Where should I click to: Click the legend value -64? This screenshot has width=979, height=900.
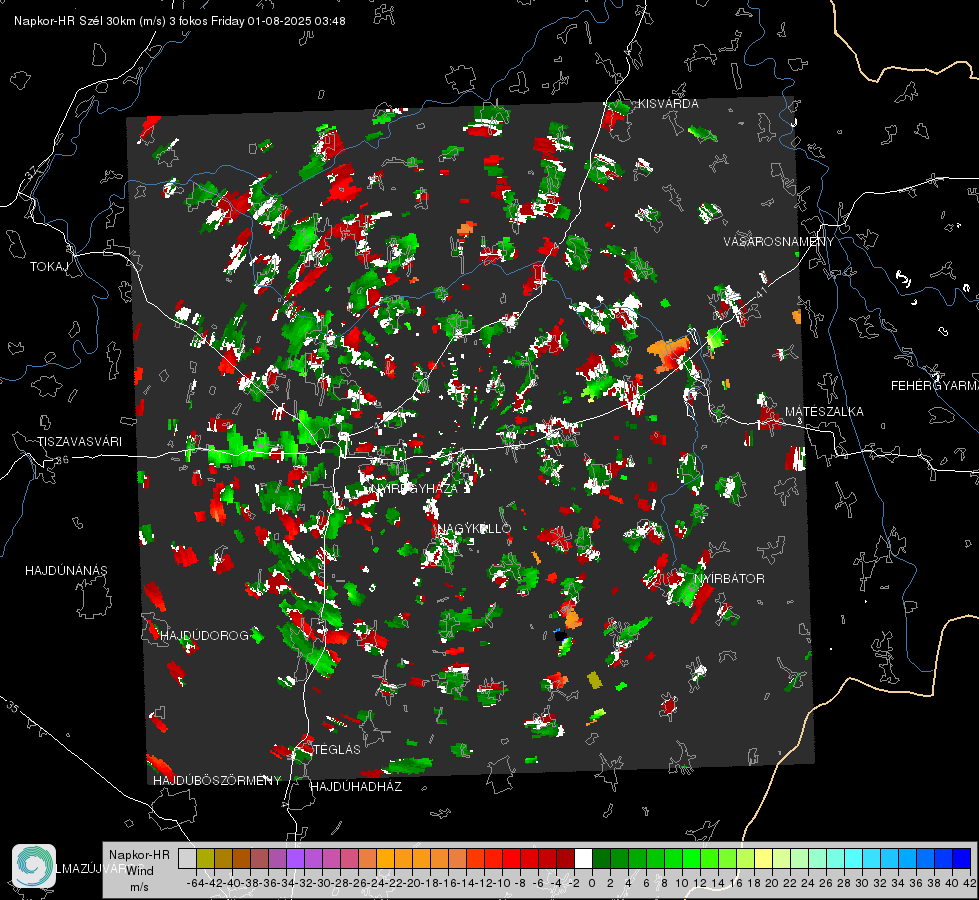[x=196, y=883]
